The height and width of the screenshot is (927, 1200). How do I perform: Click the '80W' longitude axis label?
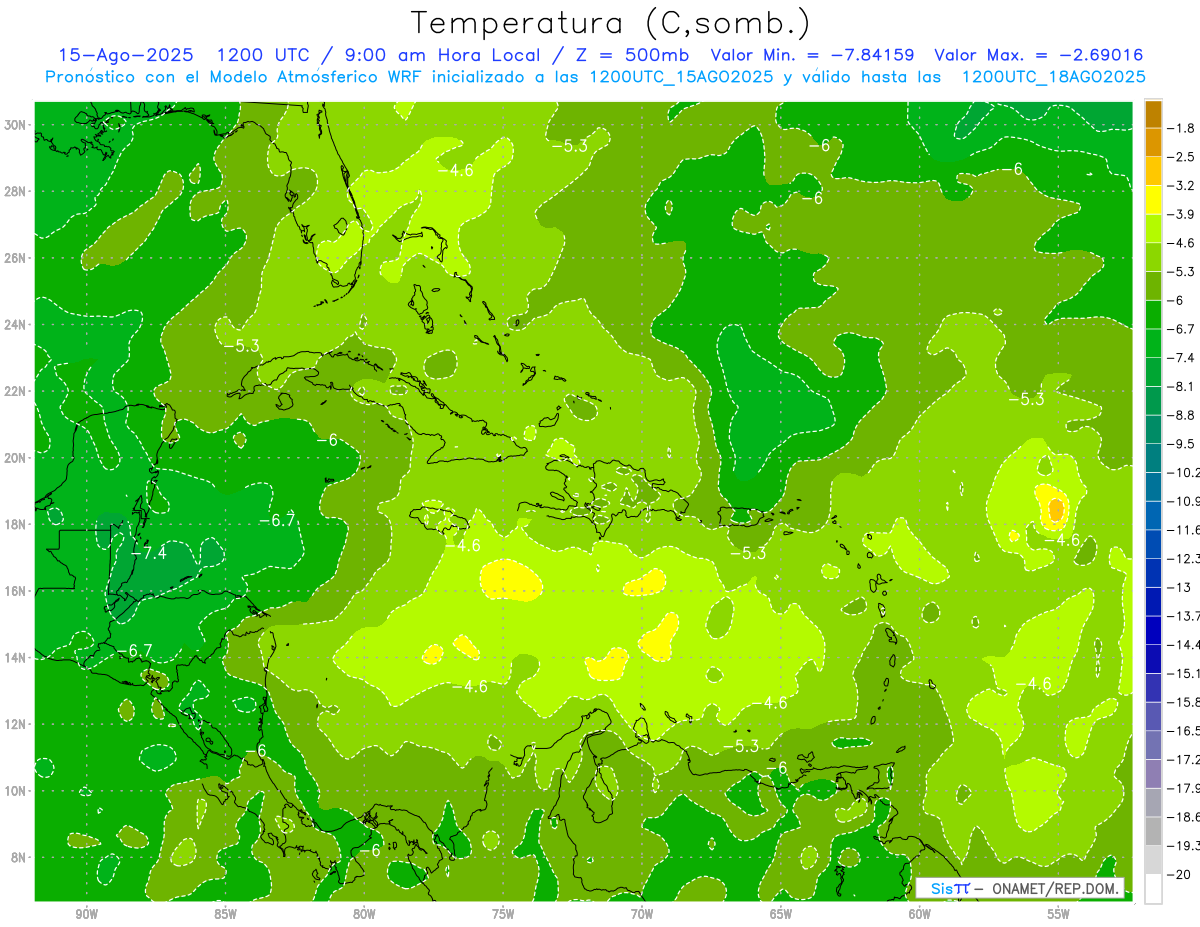(364, 914)
